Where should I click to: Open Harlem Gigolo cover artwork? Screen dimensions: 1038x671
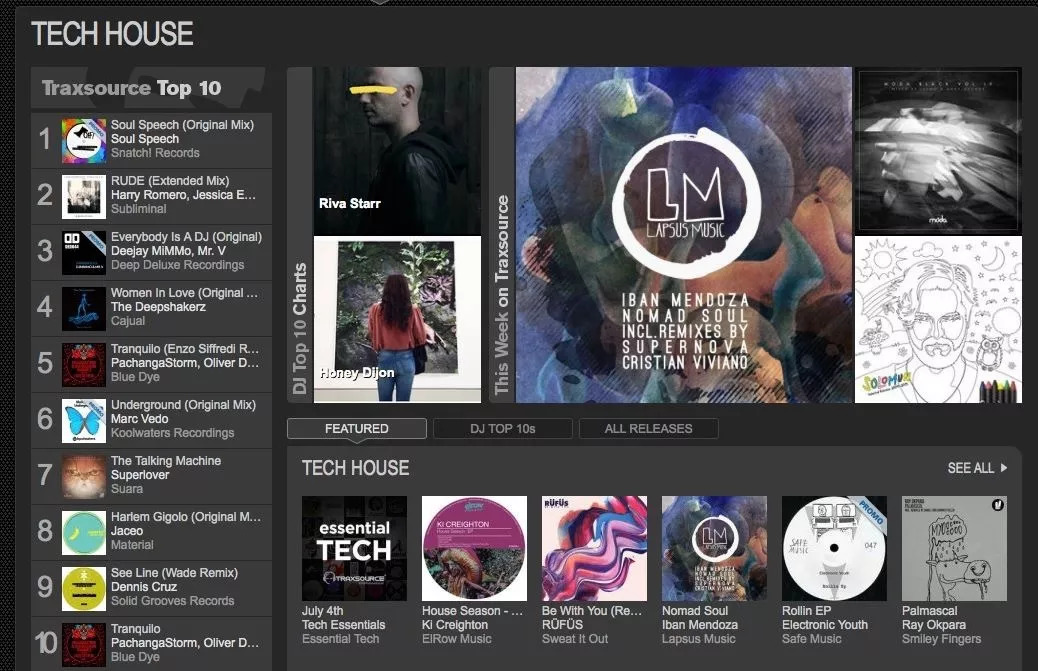pos(84,533)
